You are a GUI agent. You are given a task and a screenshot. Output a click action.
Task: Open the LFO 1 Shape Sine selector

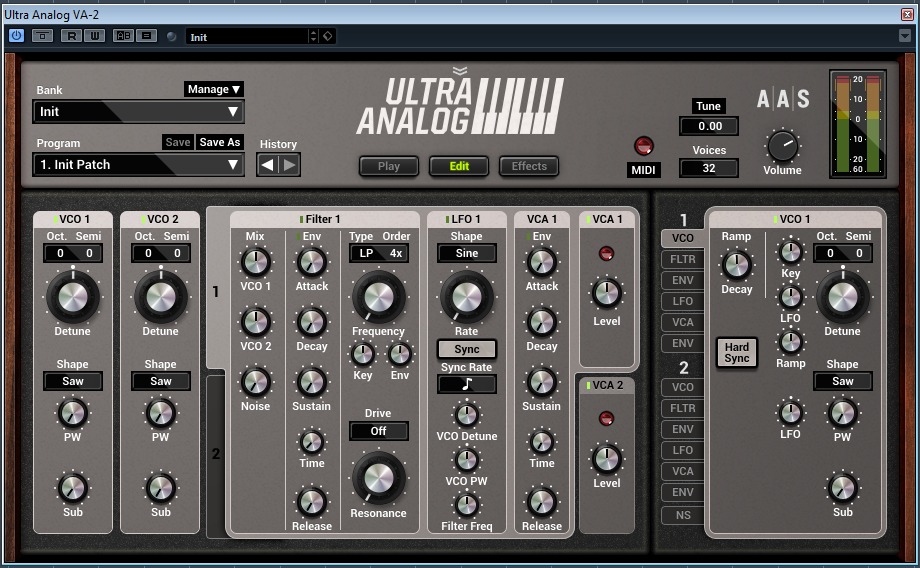466,253
